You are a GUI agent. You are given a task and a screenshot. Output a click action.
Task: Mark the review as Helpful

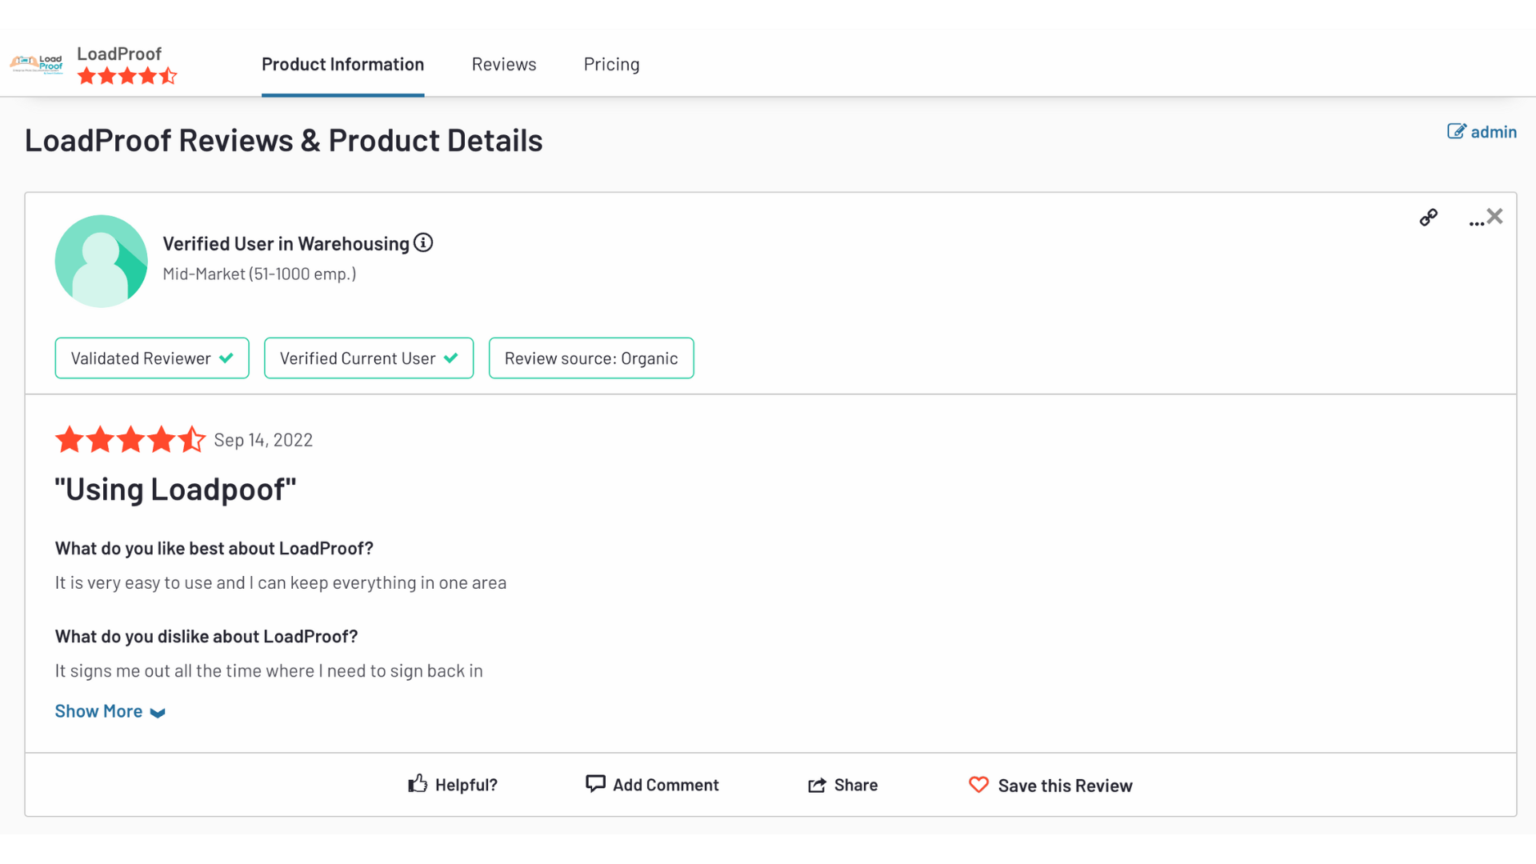click(453, 785)
